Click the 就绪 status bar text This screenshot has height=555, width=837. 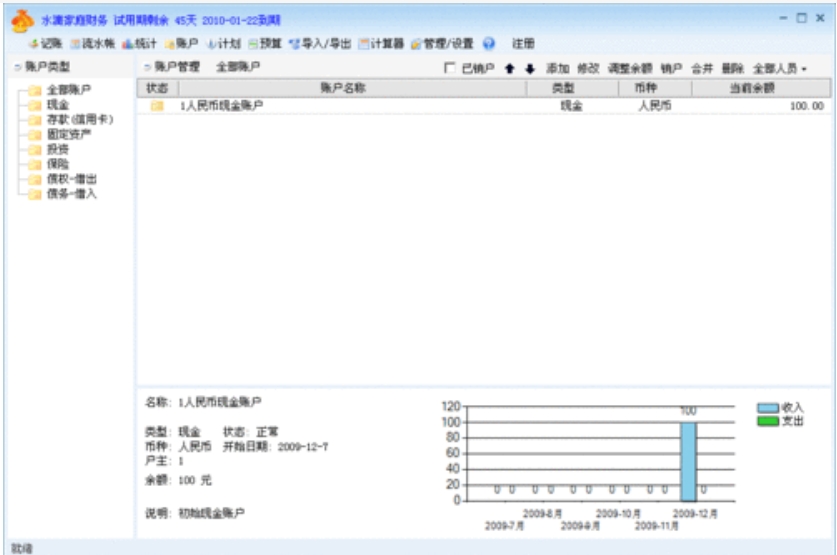click(x=22, y=549)
